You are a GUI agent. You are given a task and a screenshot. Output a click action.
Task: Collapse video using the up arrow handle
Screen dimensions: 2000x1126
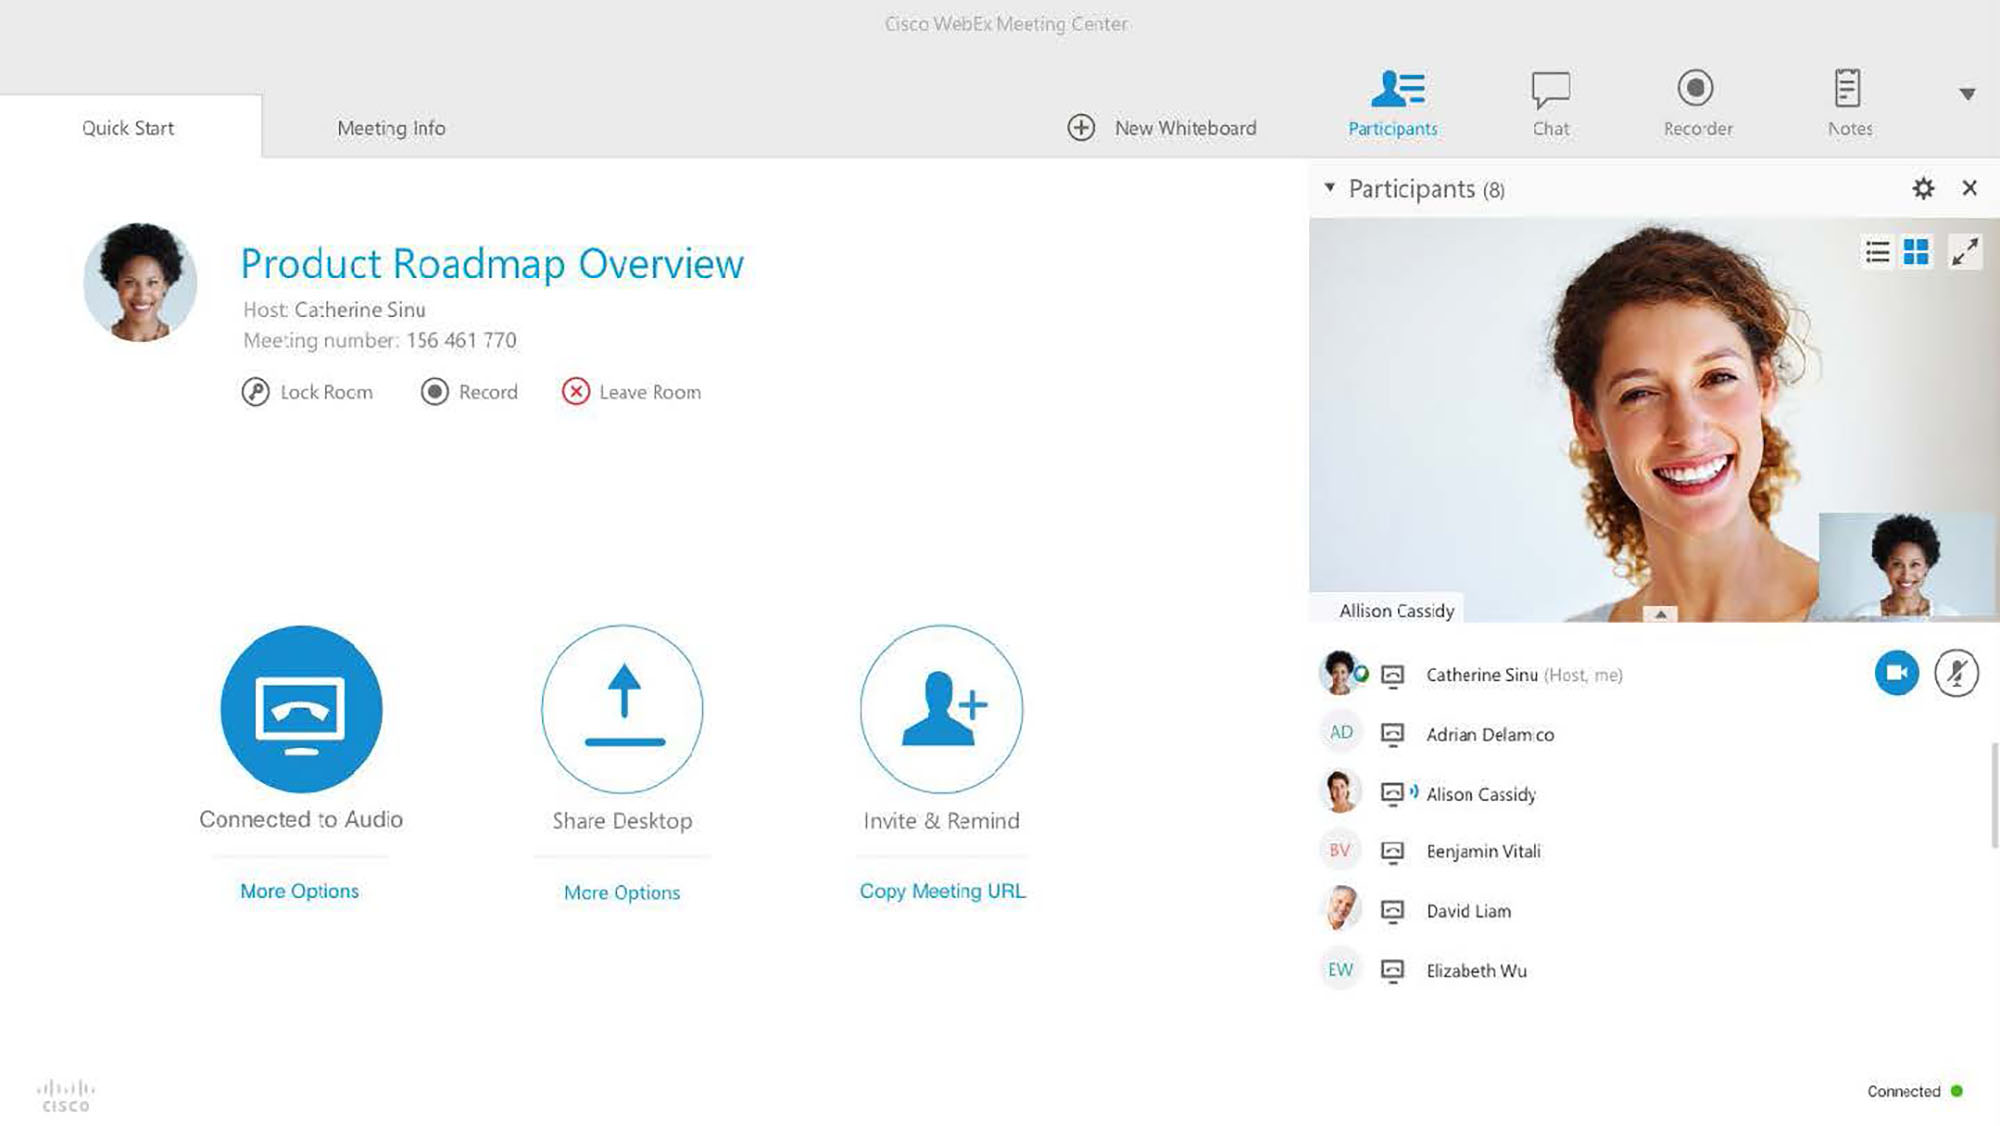click(1660, 614)
